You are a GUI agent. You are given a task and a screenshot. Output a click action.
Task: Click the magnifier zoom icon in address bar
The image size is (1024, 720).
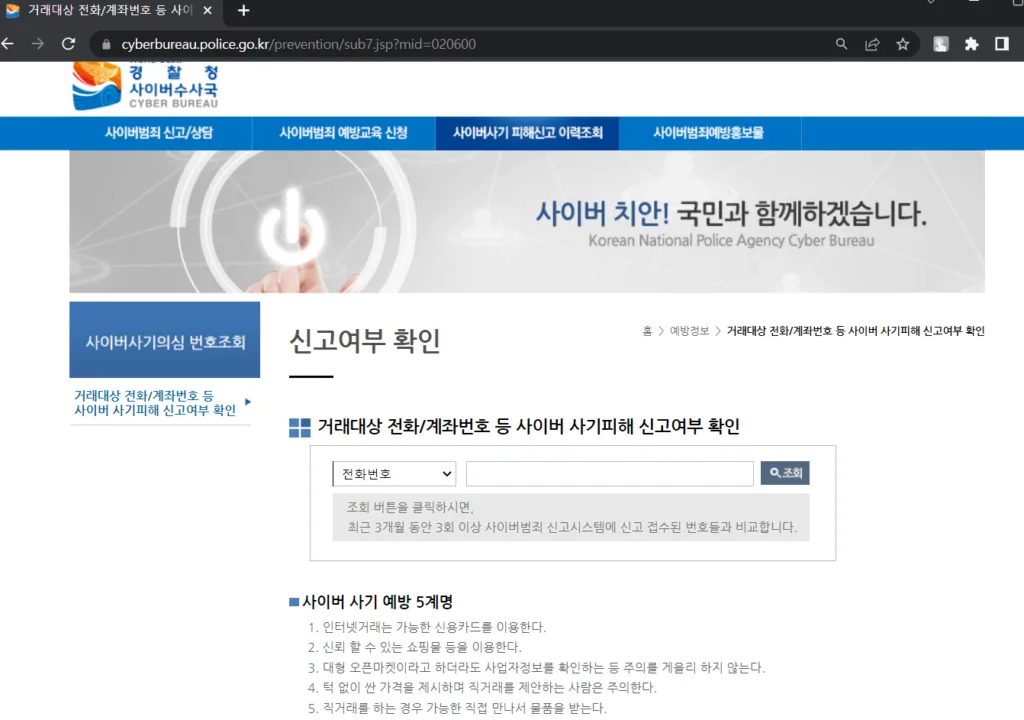click(x=842, y=44)
